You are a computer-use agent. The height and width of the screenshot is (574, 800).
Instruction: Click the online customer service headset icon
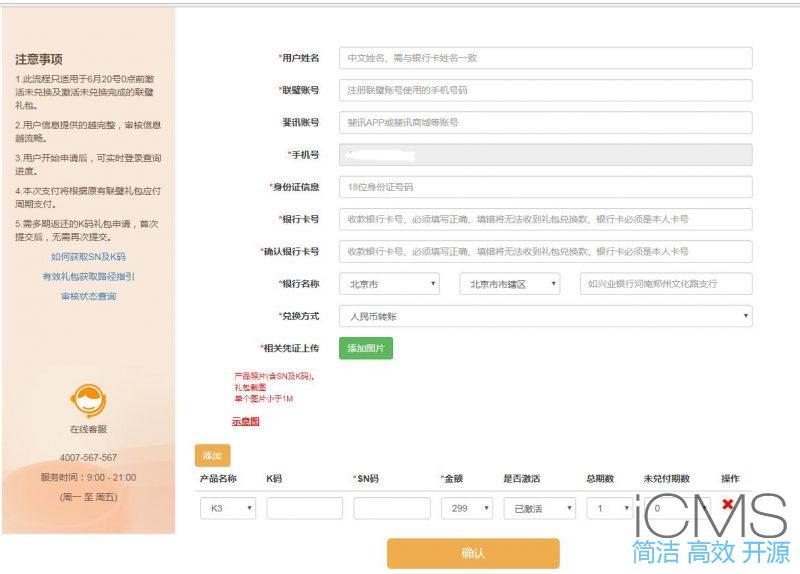88,400
